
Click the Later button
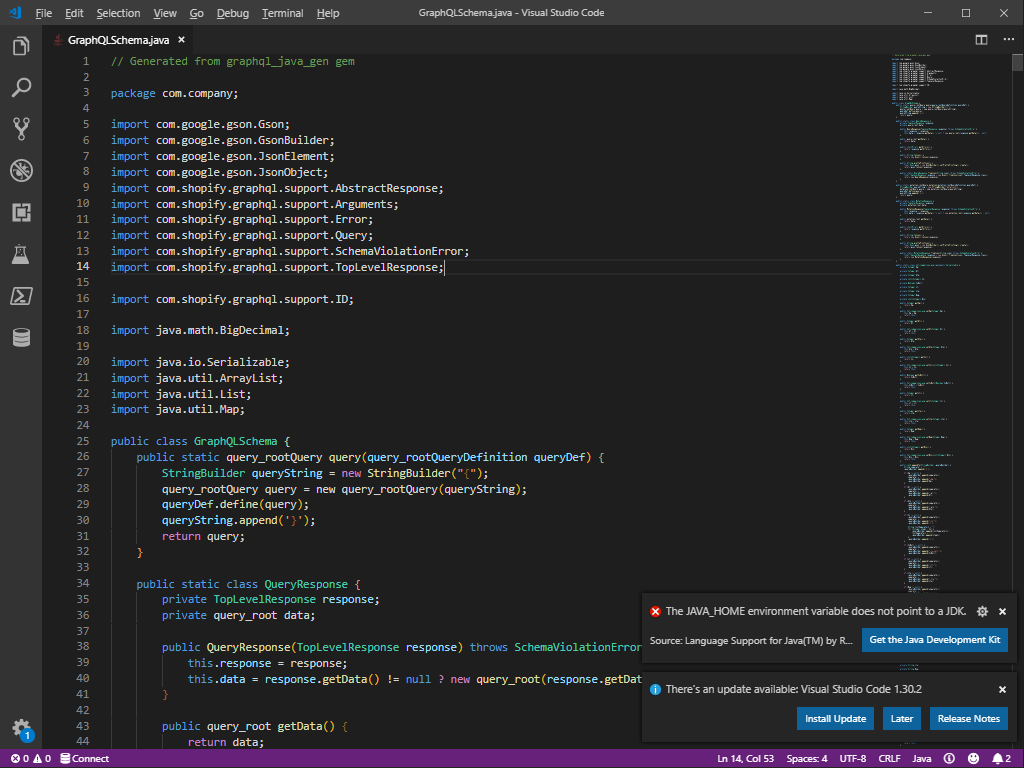[902, 718]
